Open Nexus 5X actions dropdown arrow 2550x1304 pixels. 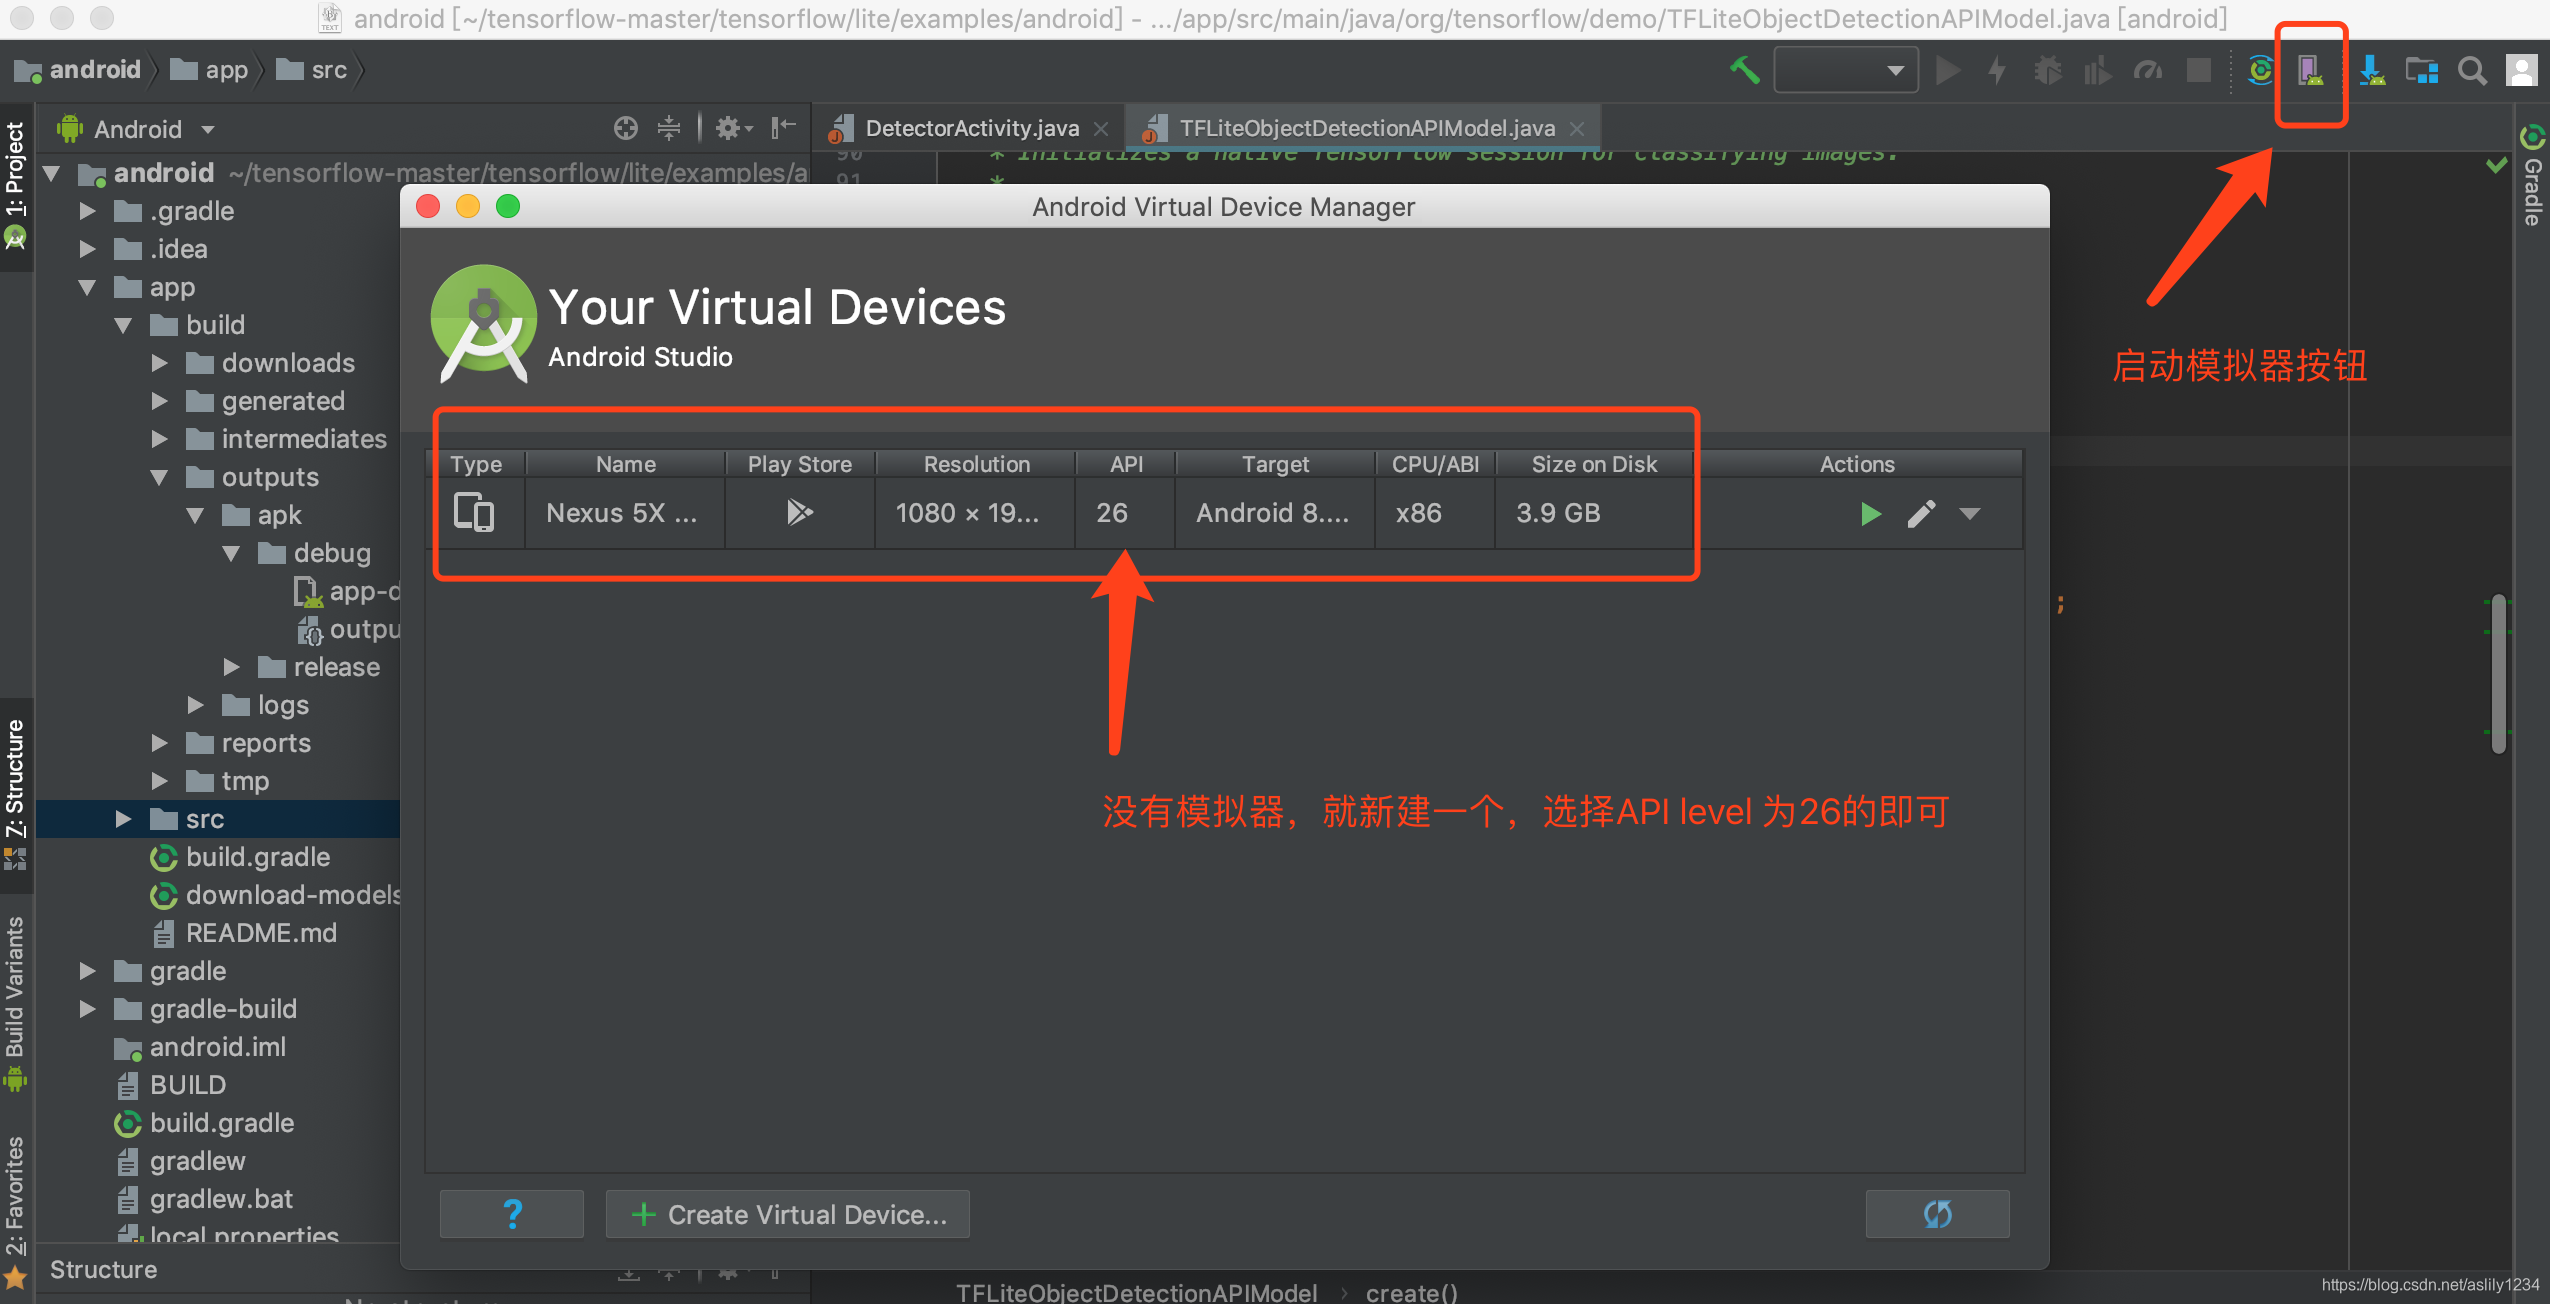coord(1970,514)
